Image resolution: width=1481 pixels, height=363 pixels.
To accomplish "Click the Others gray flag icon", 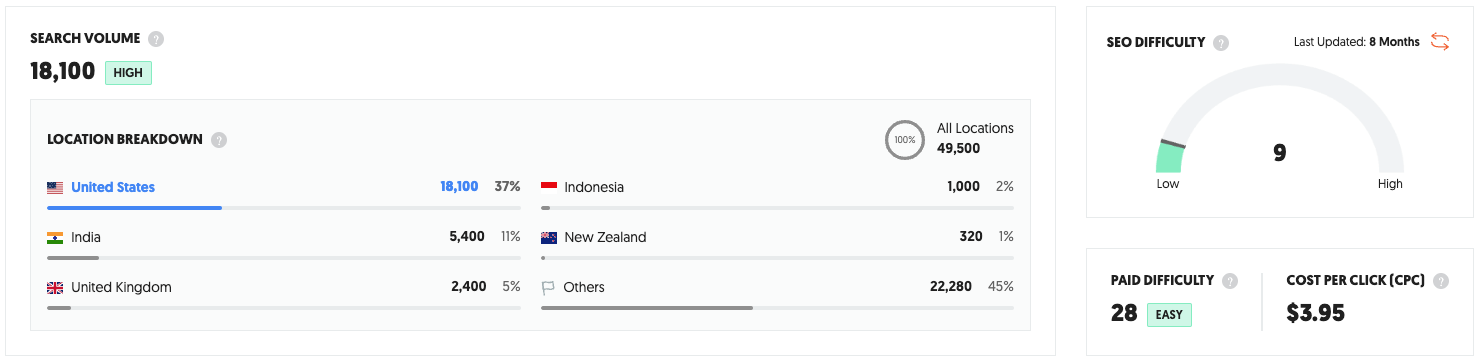I will 548,288.
